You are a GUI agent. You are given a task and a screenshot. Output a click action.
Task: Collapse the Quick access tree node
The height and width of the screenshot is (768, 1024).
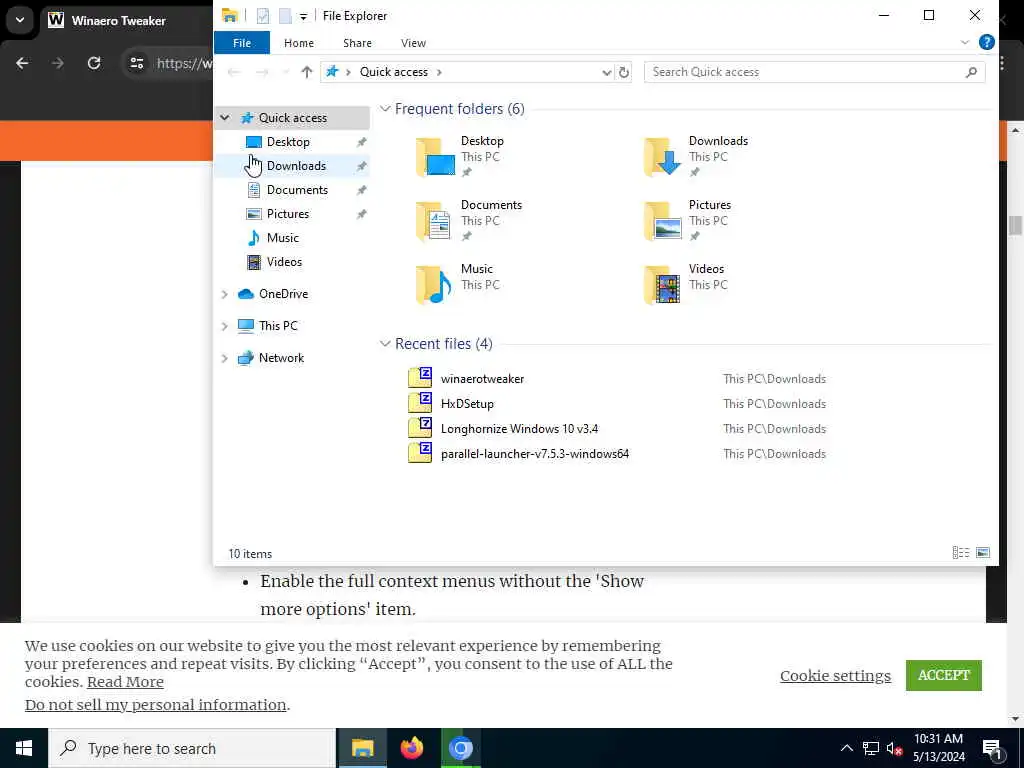[225, 118]
